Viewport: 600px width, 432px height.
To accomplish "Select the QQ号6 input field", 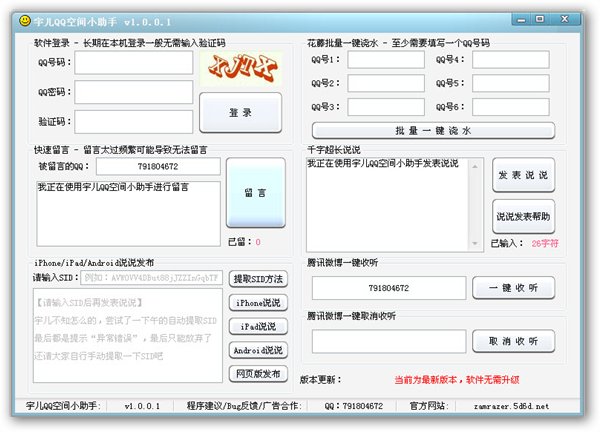I will (511, 107).
